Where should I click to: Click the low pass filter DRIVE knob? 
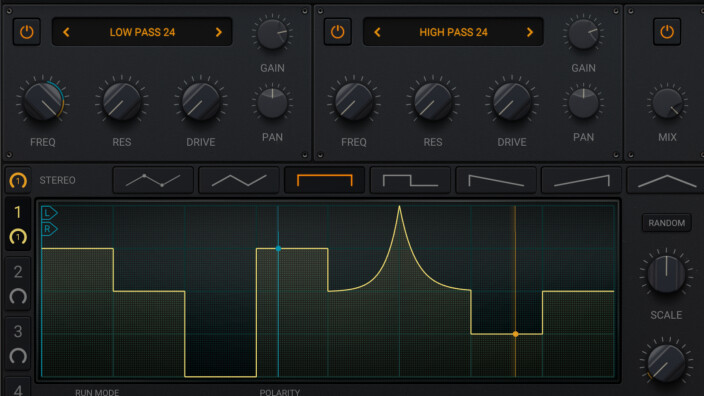coord(201,101)
